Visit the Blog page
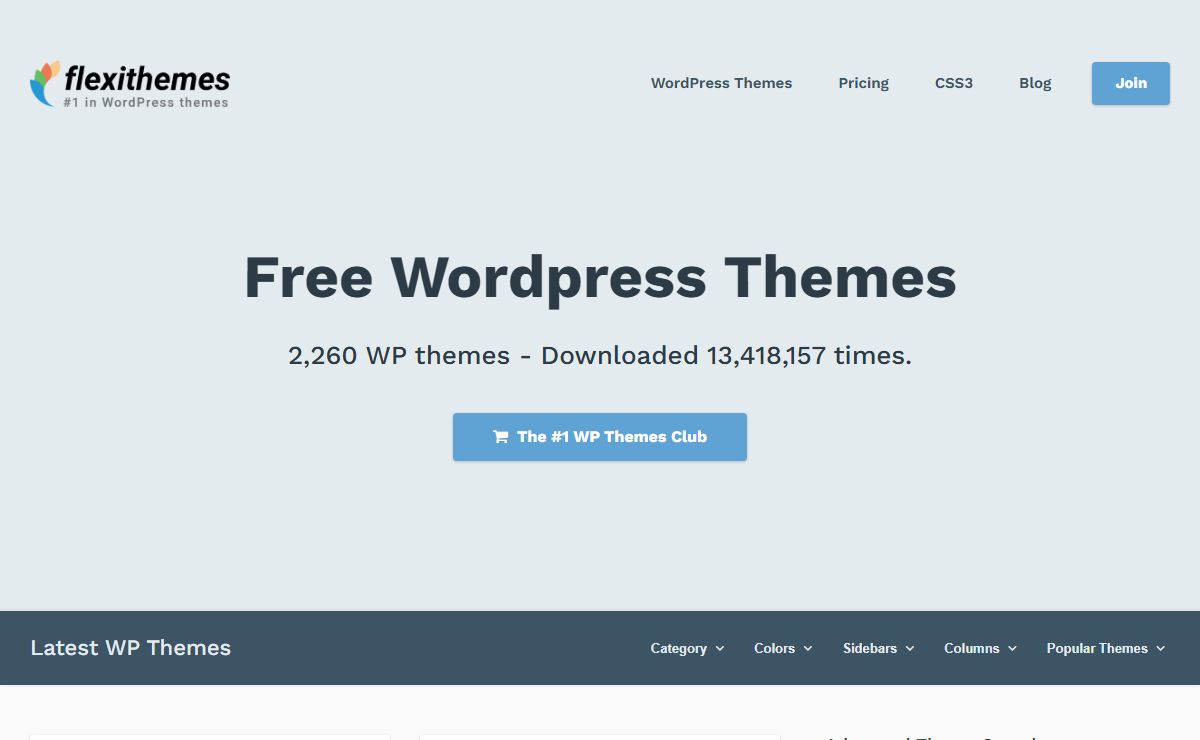The width and height of the screenshot is (1200, 740). 1035,83
